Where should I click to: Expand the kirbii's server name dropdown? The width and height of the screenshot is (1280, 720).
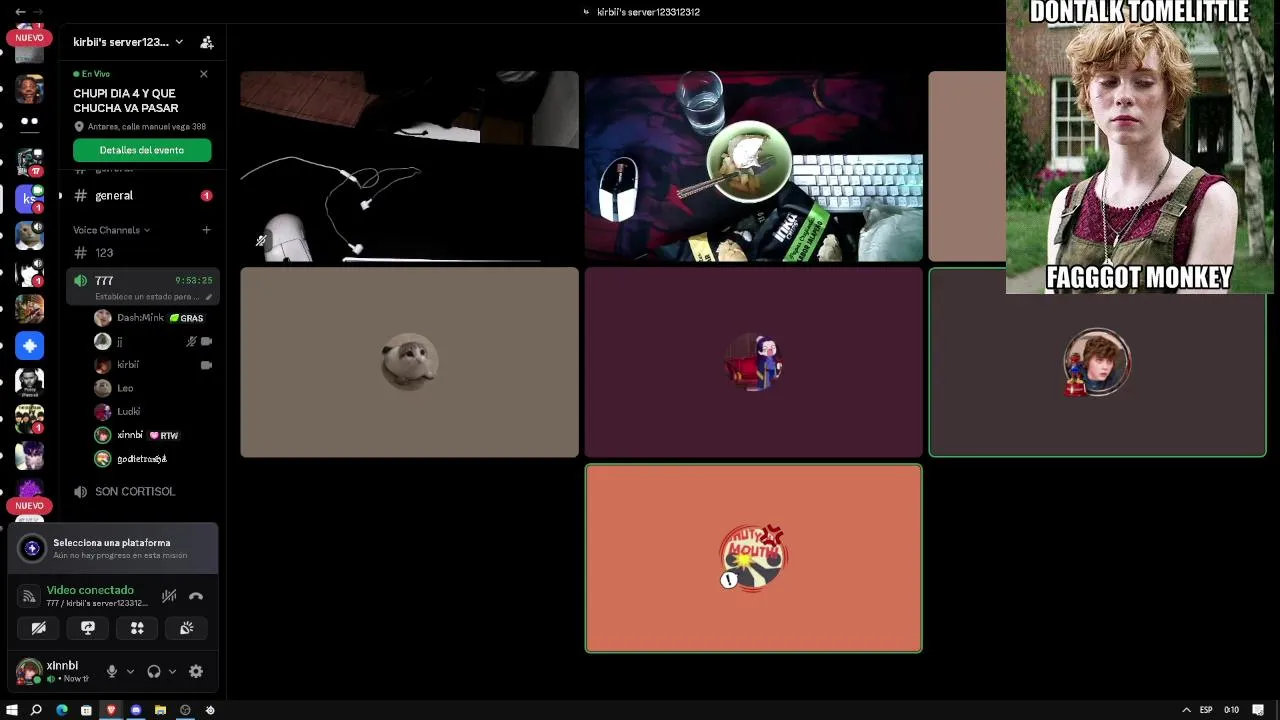coord(179,42)
